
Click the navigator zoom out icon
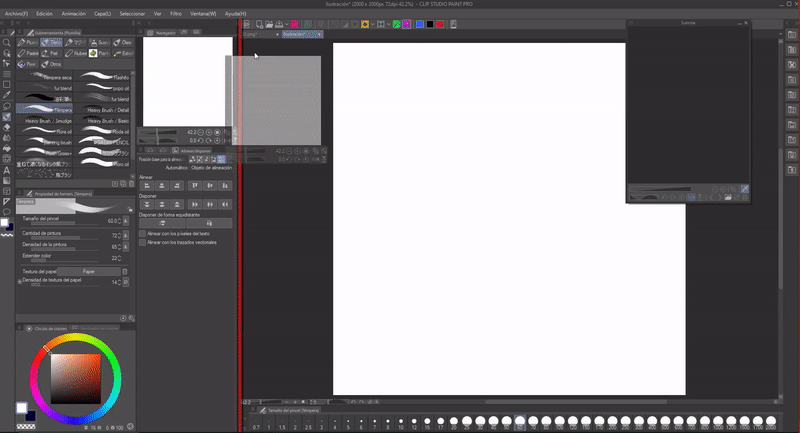pos(201,132)
